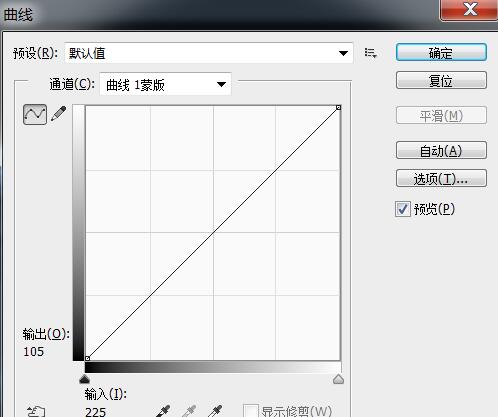This screenshot has height=417, width=498.
Task: Confirm with the 确定 button
Action: point(441,53)
